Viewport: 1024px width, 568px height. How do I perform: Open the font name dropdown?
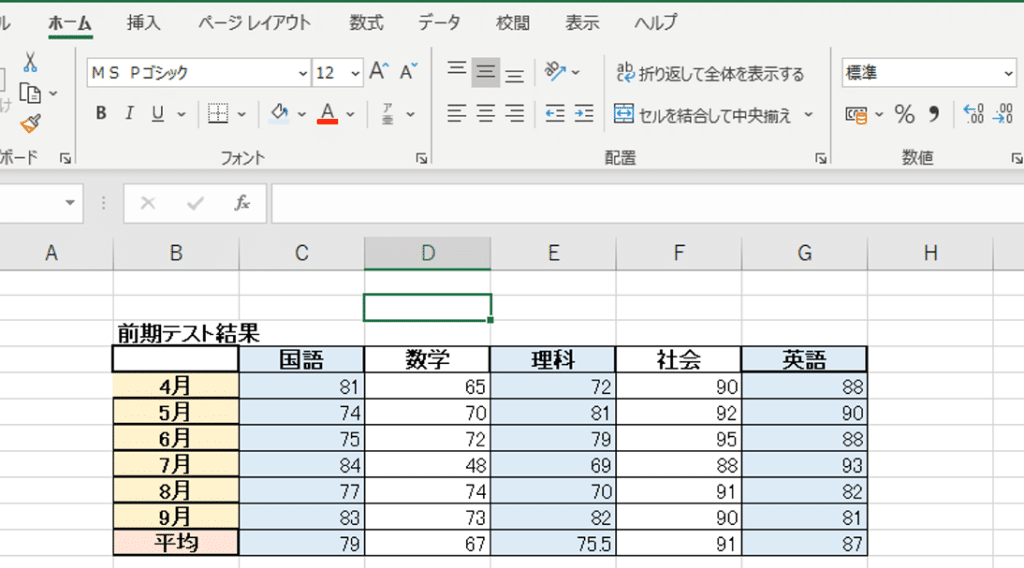[302, 73]
